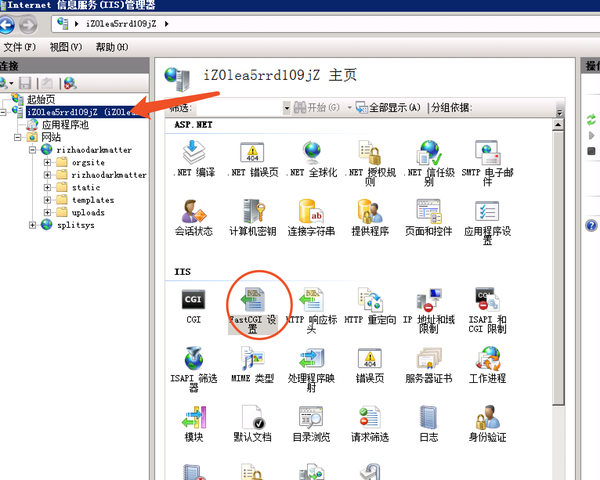
Task: Click the Forward navigation arrow
Action: point(28,25)
